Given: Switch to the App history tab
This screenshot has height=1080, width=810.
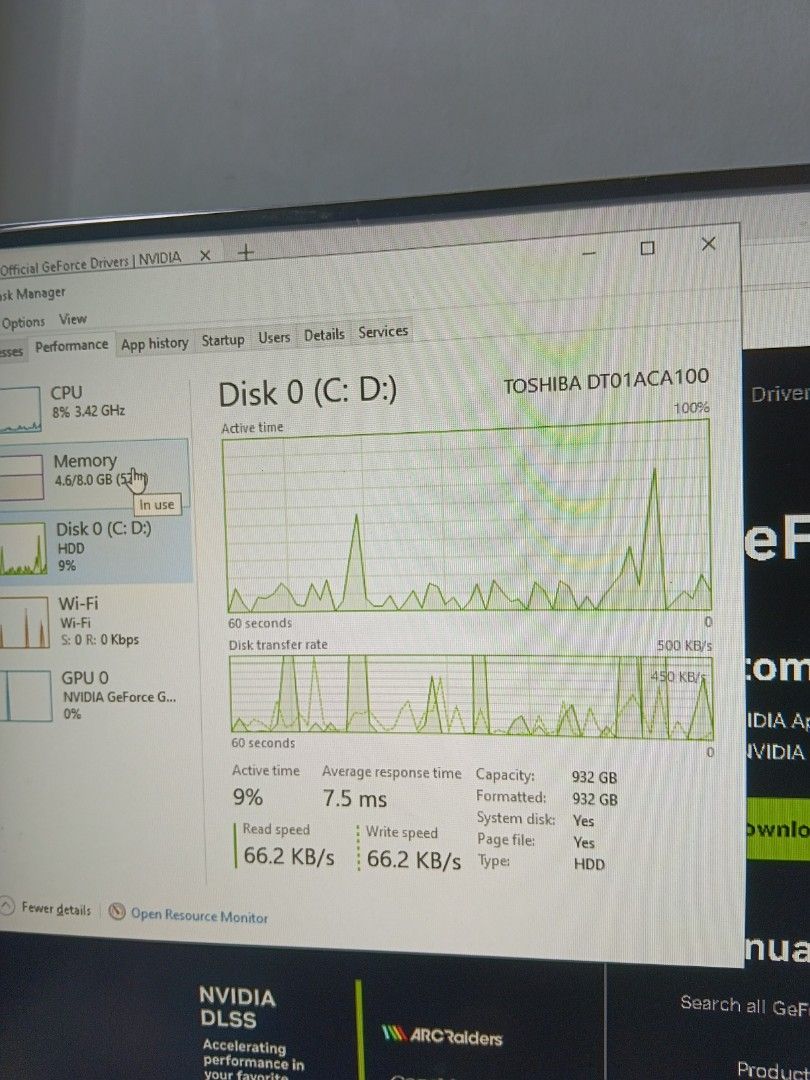Looking at the screenshot, I should click(154, 343).
